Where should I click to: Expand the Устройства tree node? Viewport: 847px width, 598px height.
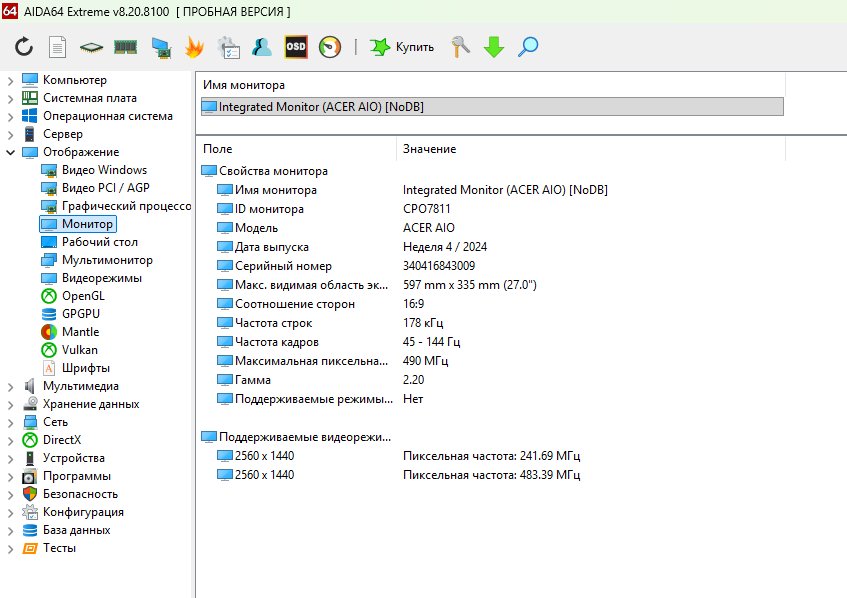click(x=10, y=458)
